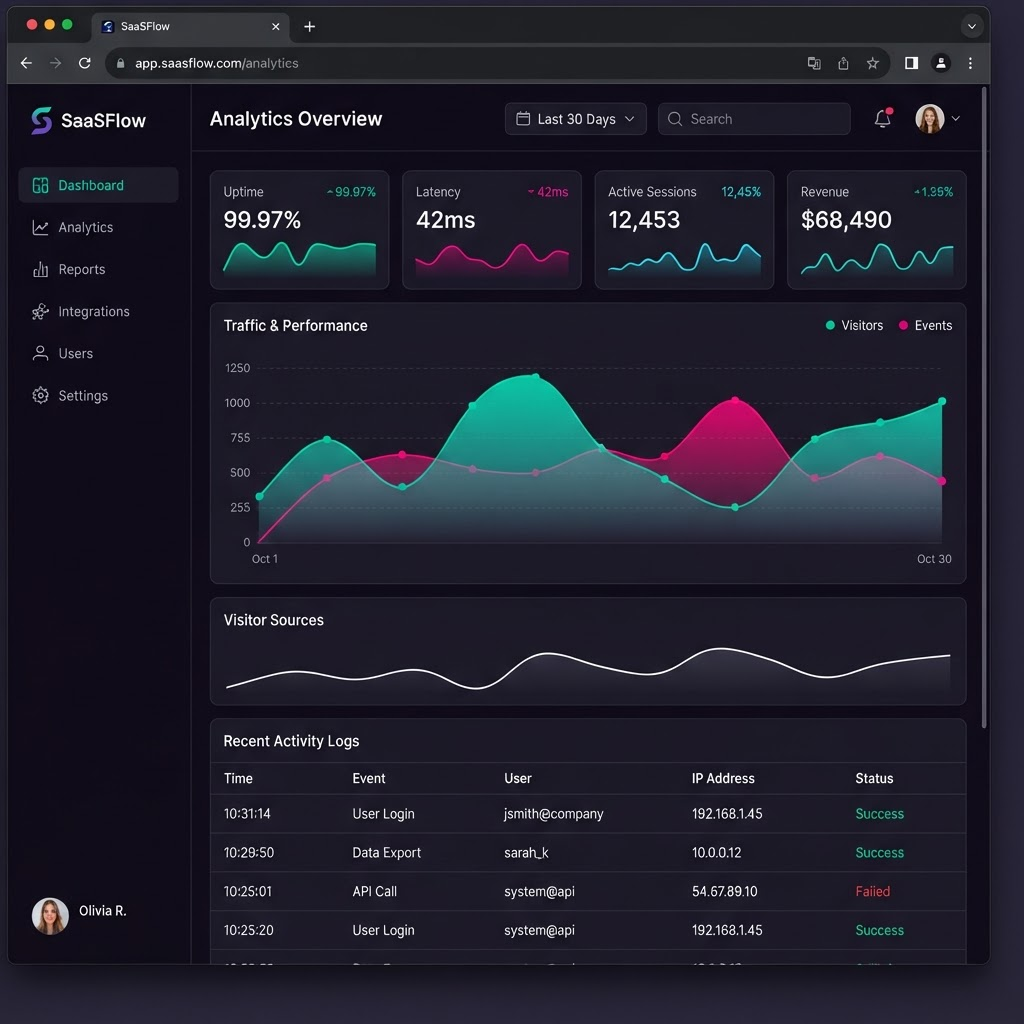This screenshot has height=1024, width=1024.
Task: Click the Events peak data point
Action: pyautogui.click(x=735, y=400)
